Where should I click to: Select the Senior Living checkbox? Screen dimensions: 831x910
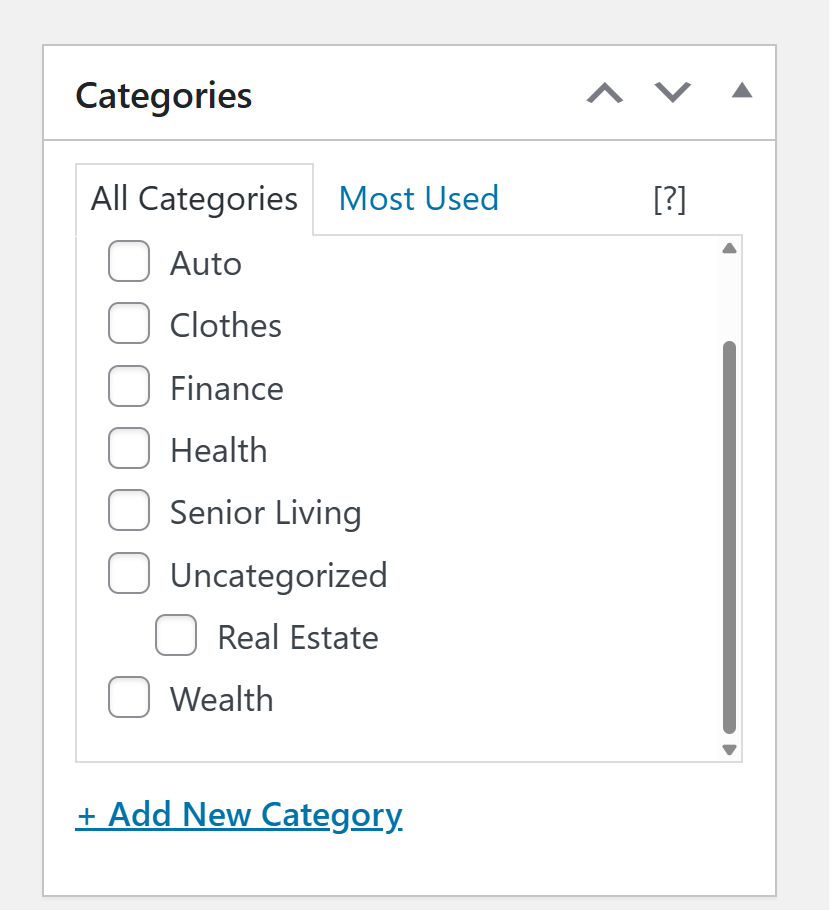tap(129, 512)
